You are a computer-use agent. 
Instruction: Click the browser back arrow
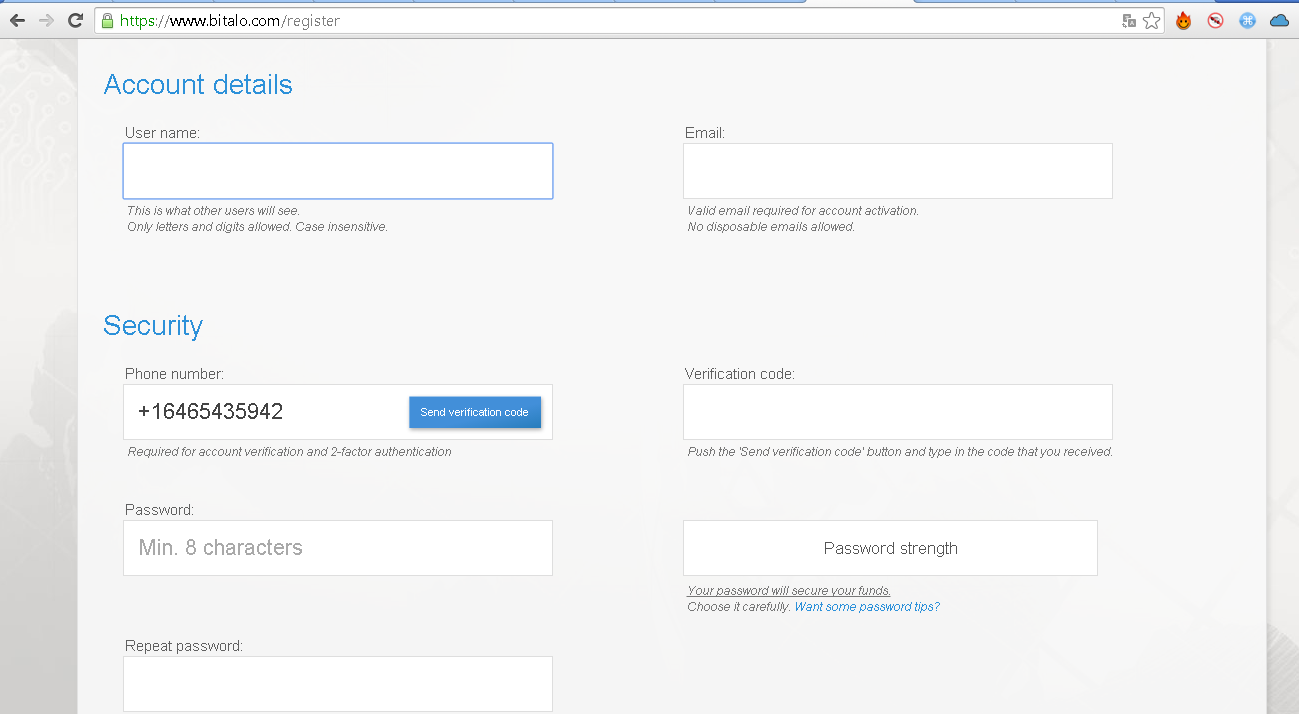(17, 20)
